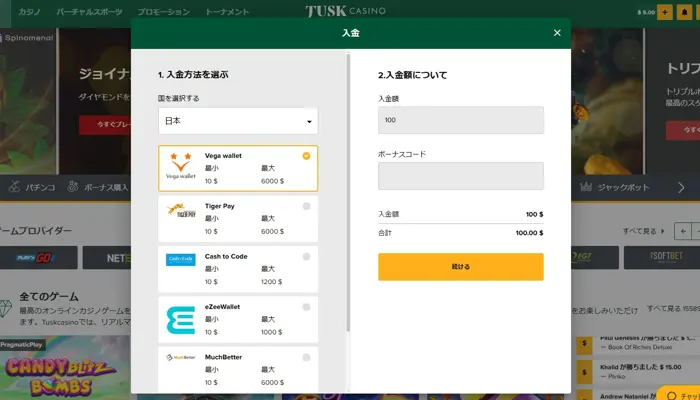Image resolution: width=700 pixels, height=400 pixels.
Task: Click the Cash to Code logo
Action: (x=181, y=260)
